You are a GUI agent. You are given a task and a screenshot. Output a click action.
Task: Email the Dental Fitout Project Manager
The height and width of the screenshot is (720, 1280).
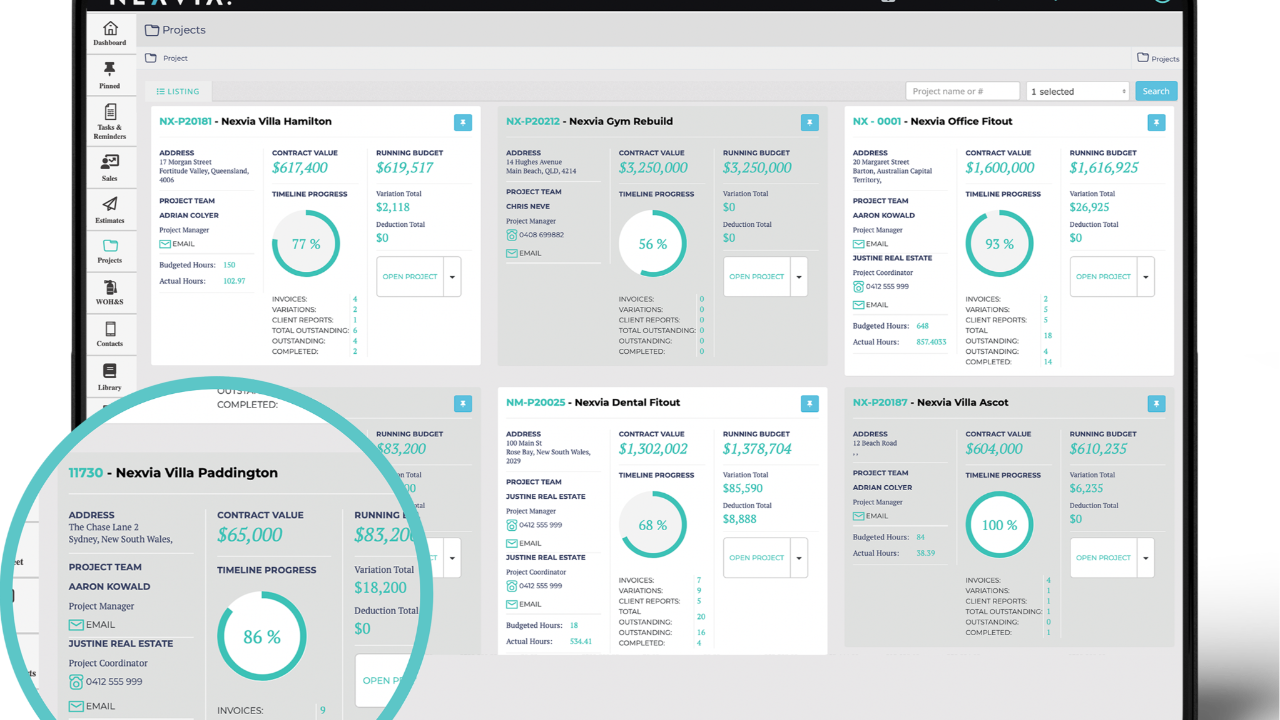524,543
